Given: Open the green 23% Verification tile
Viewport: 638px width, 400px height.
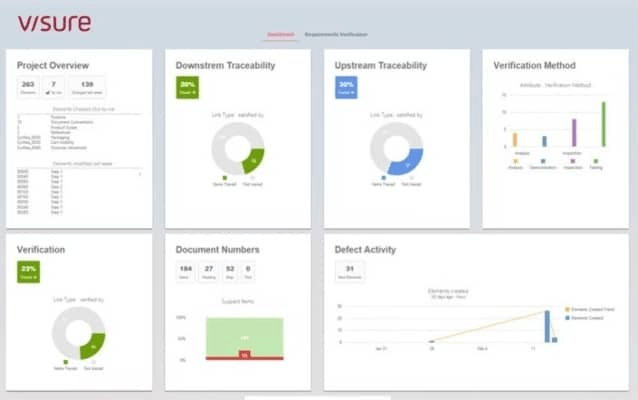Looking at the screenshot, I should click(x=28, y=272).
